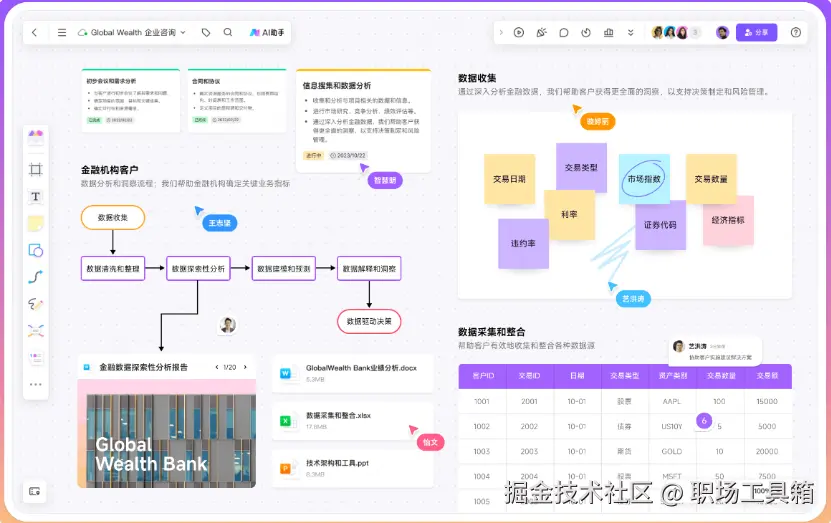This screenshot has width=831, height=523.
Task: Click the 进行中 status tag on card
Action: 313,156
